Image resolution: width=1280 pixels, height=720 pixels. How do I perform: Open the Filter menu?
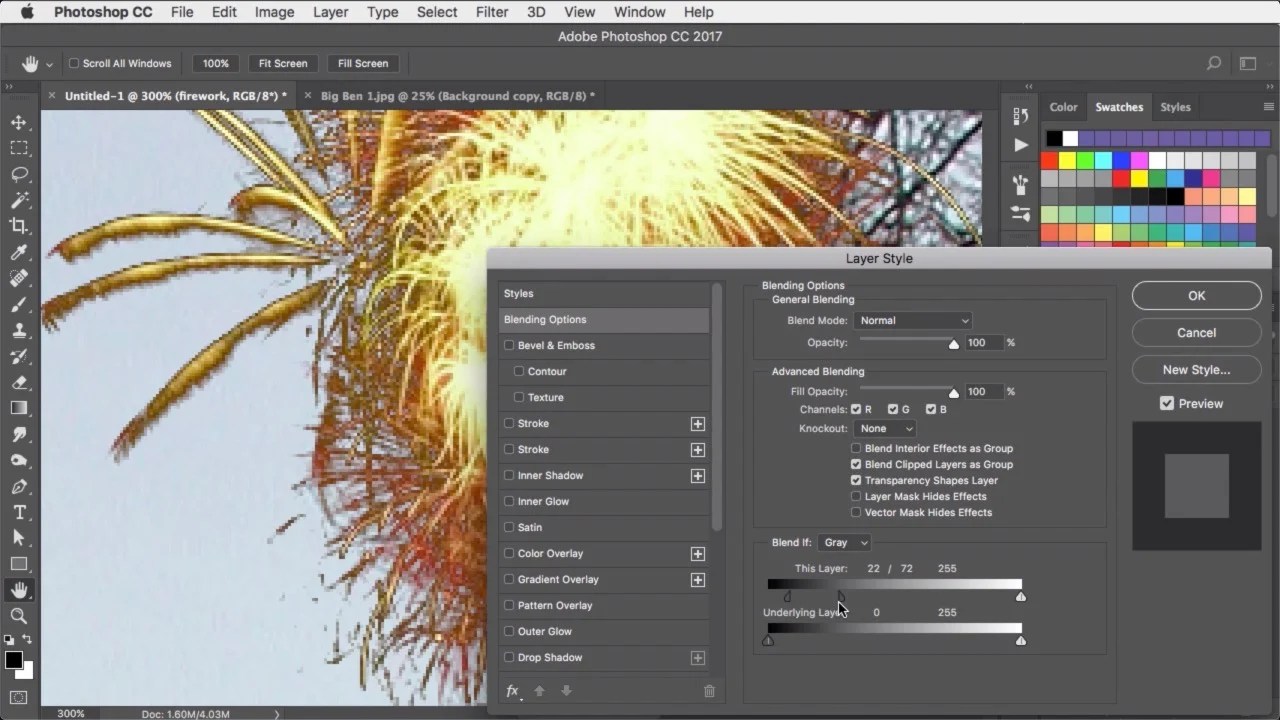tap(491, 11)
